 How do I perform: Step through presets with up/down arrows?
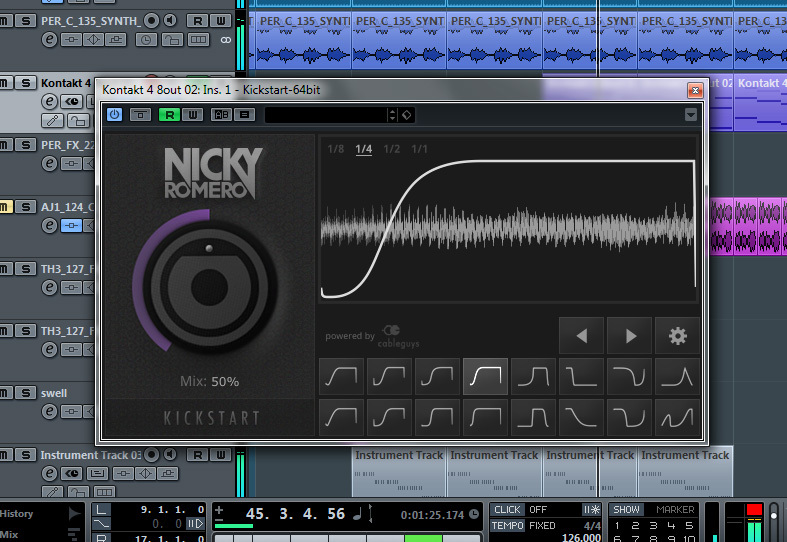[392, 115]
